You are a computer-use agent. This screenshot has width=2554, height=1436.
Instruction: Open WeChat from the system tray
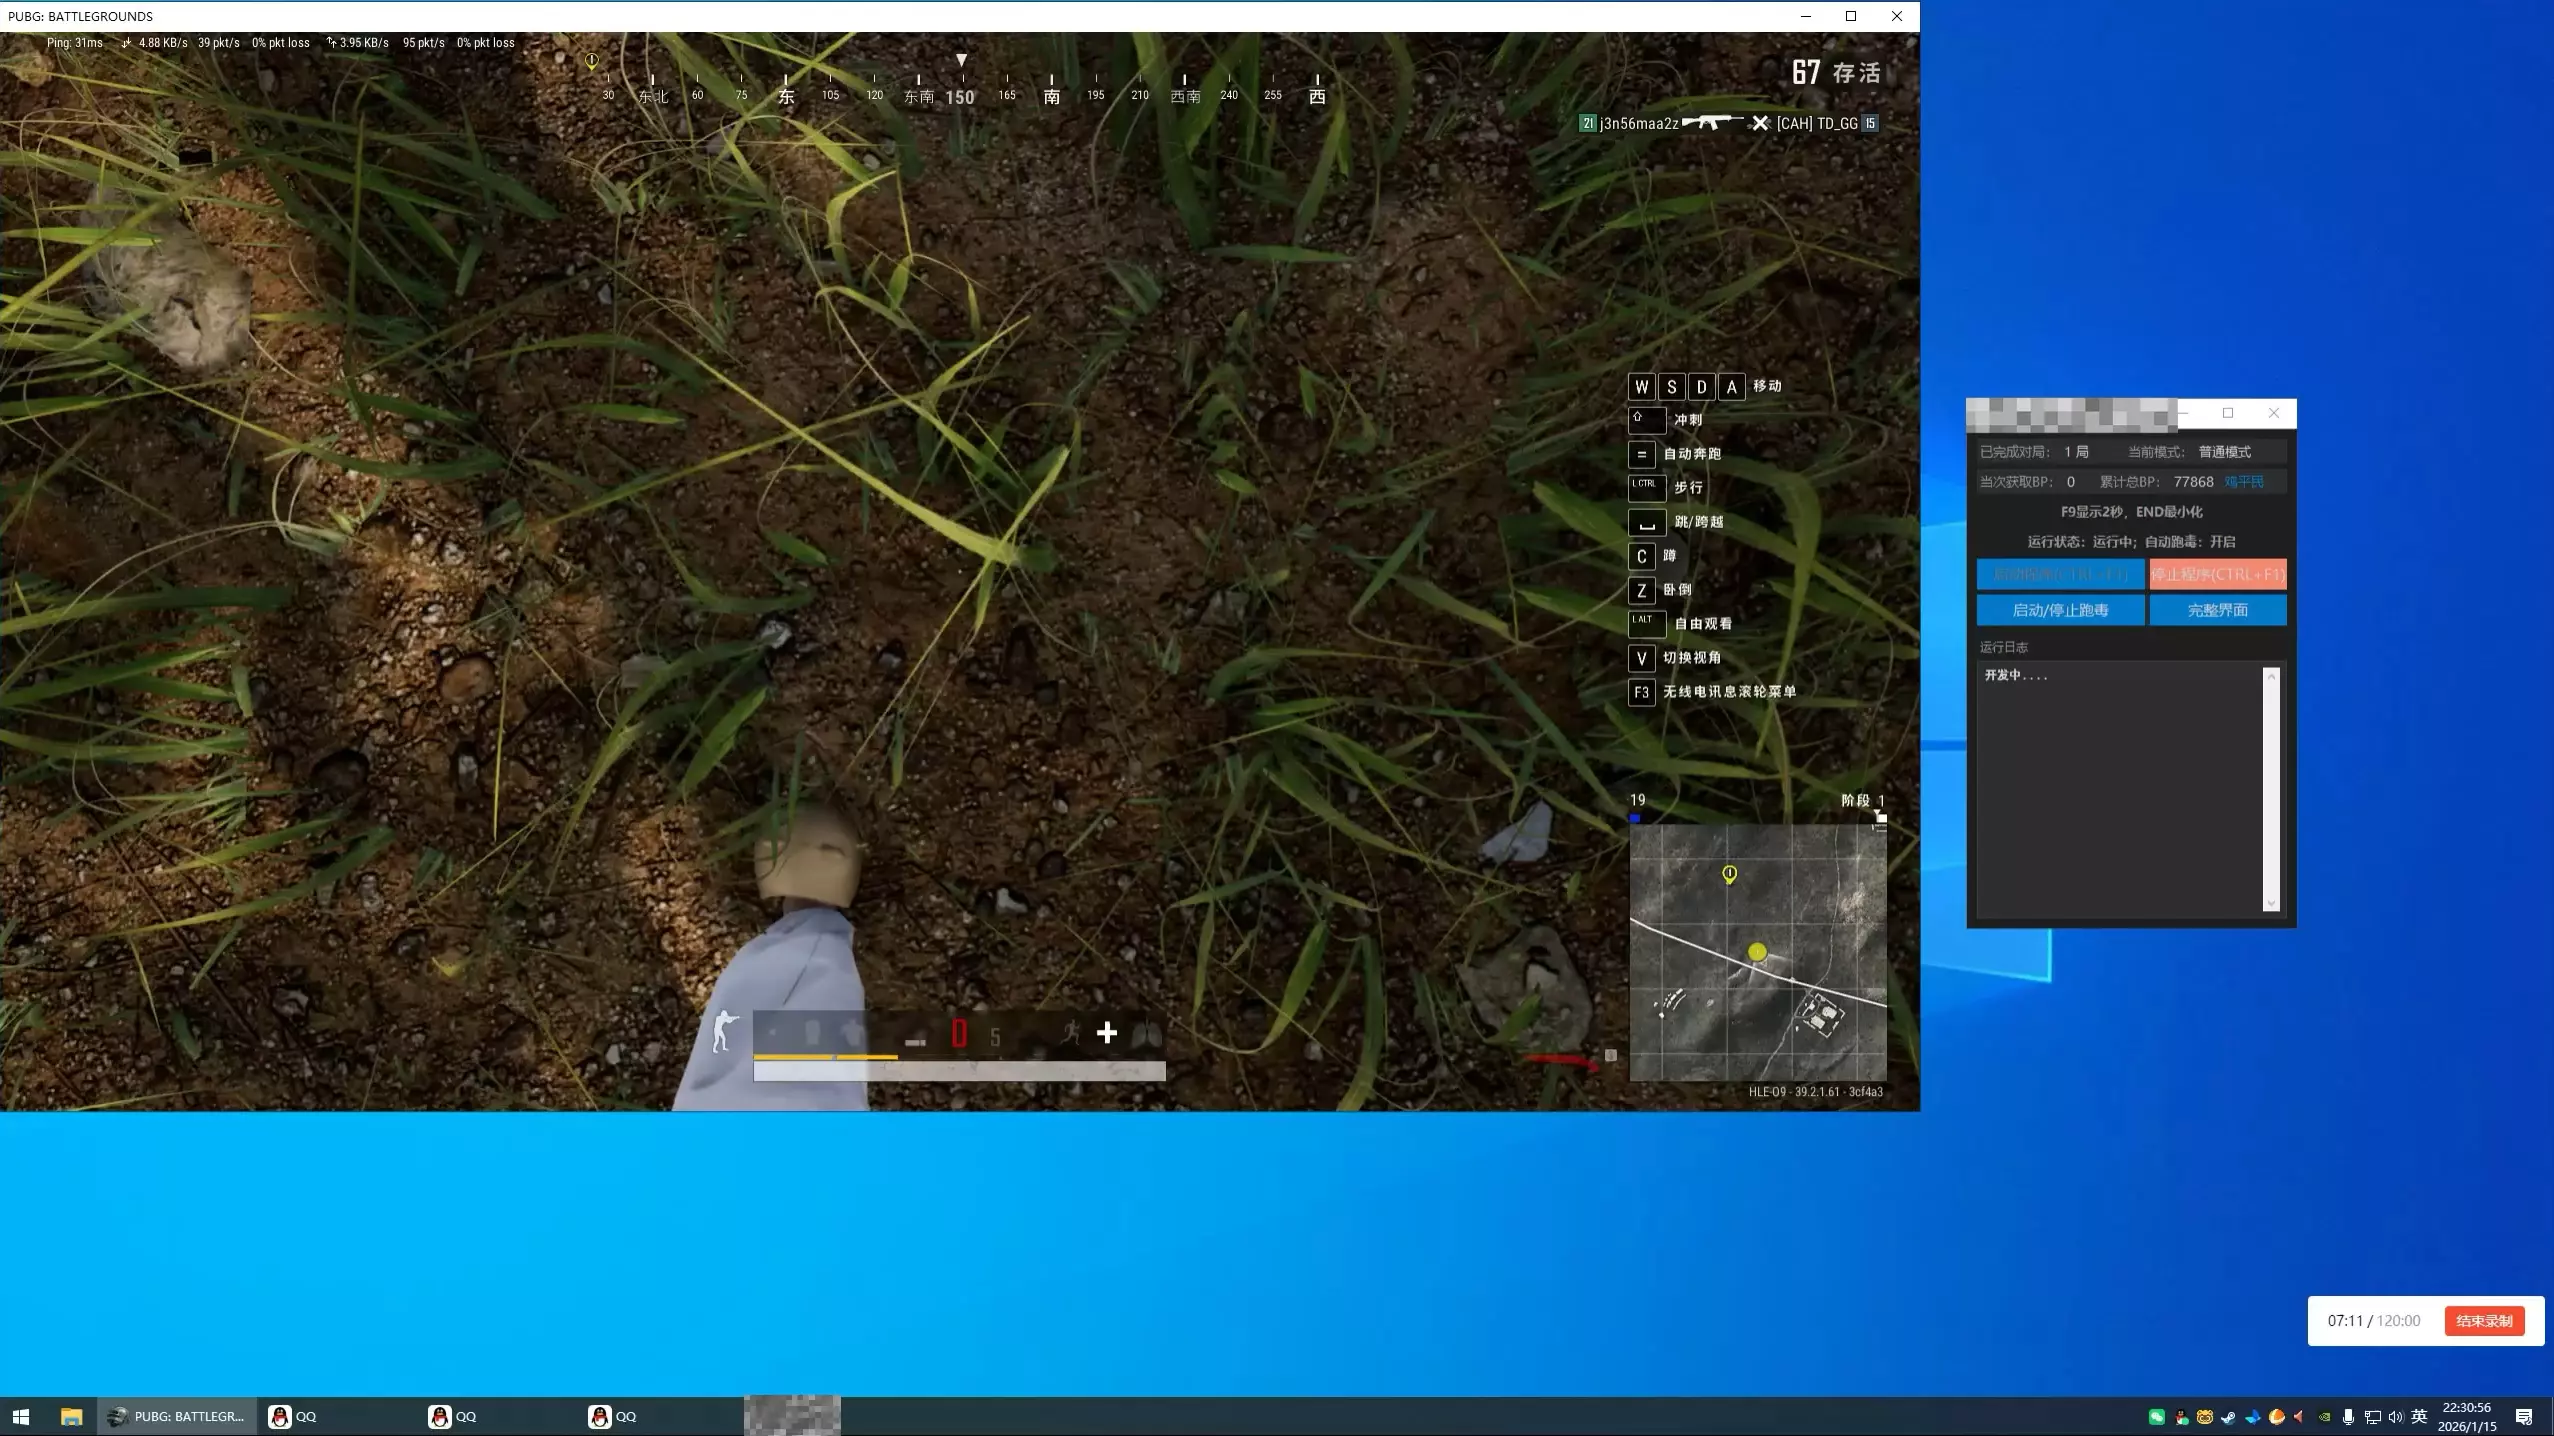[2156, 1417]
